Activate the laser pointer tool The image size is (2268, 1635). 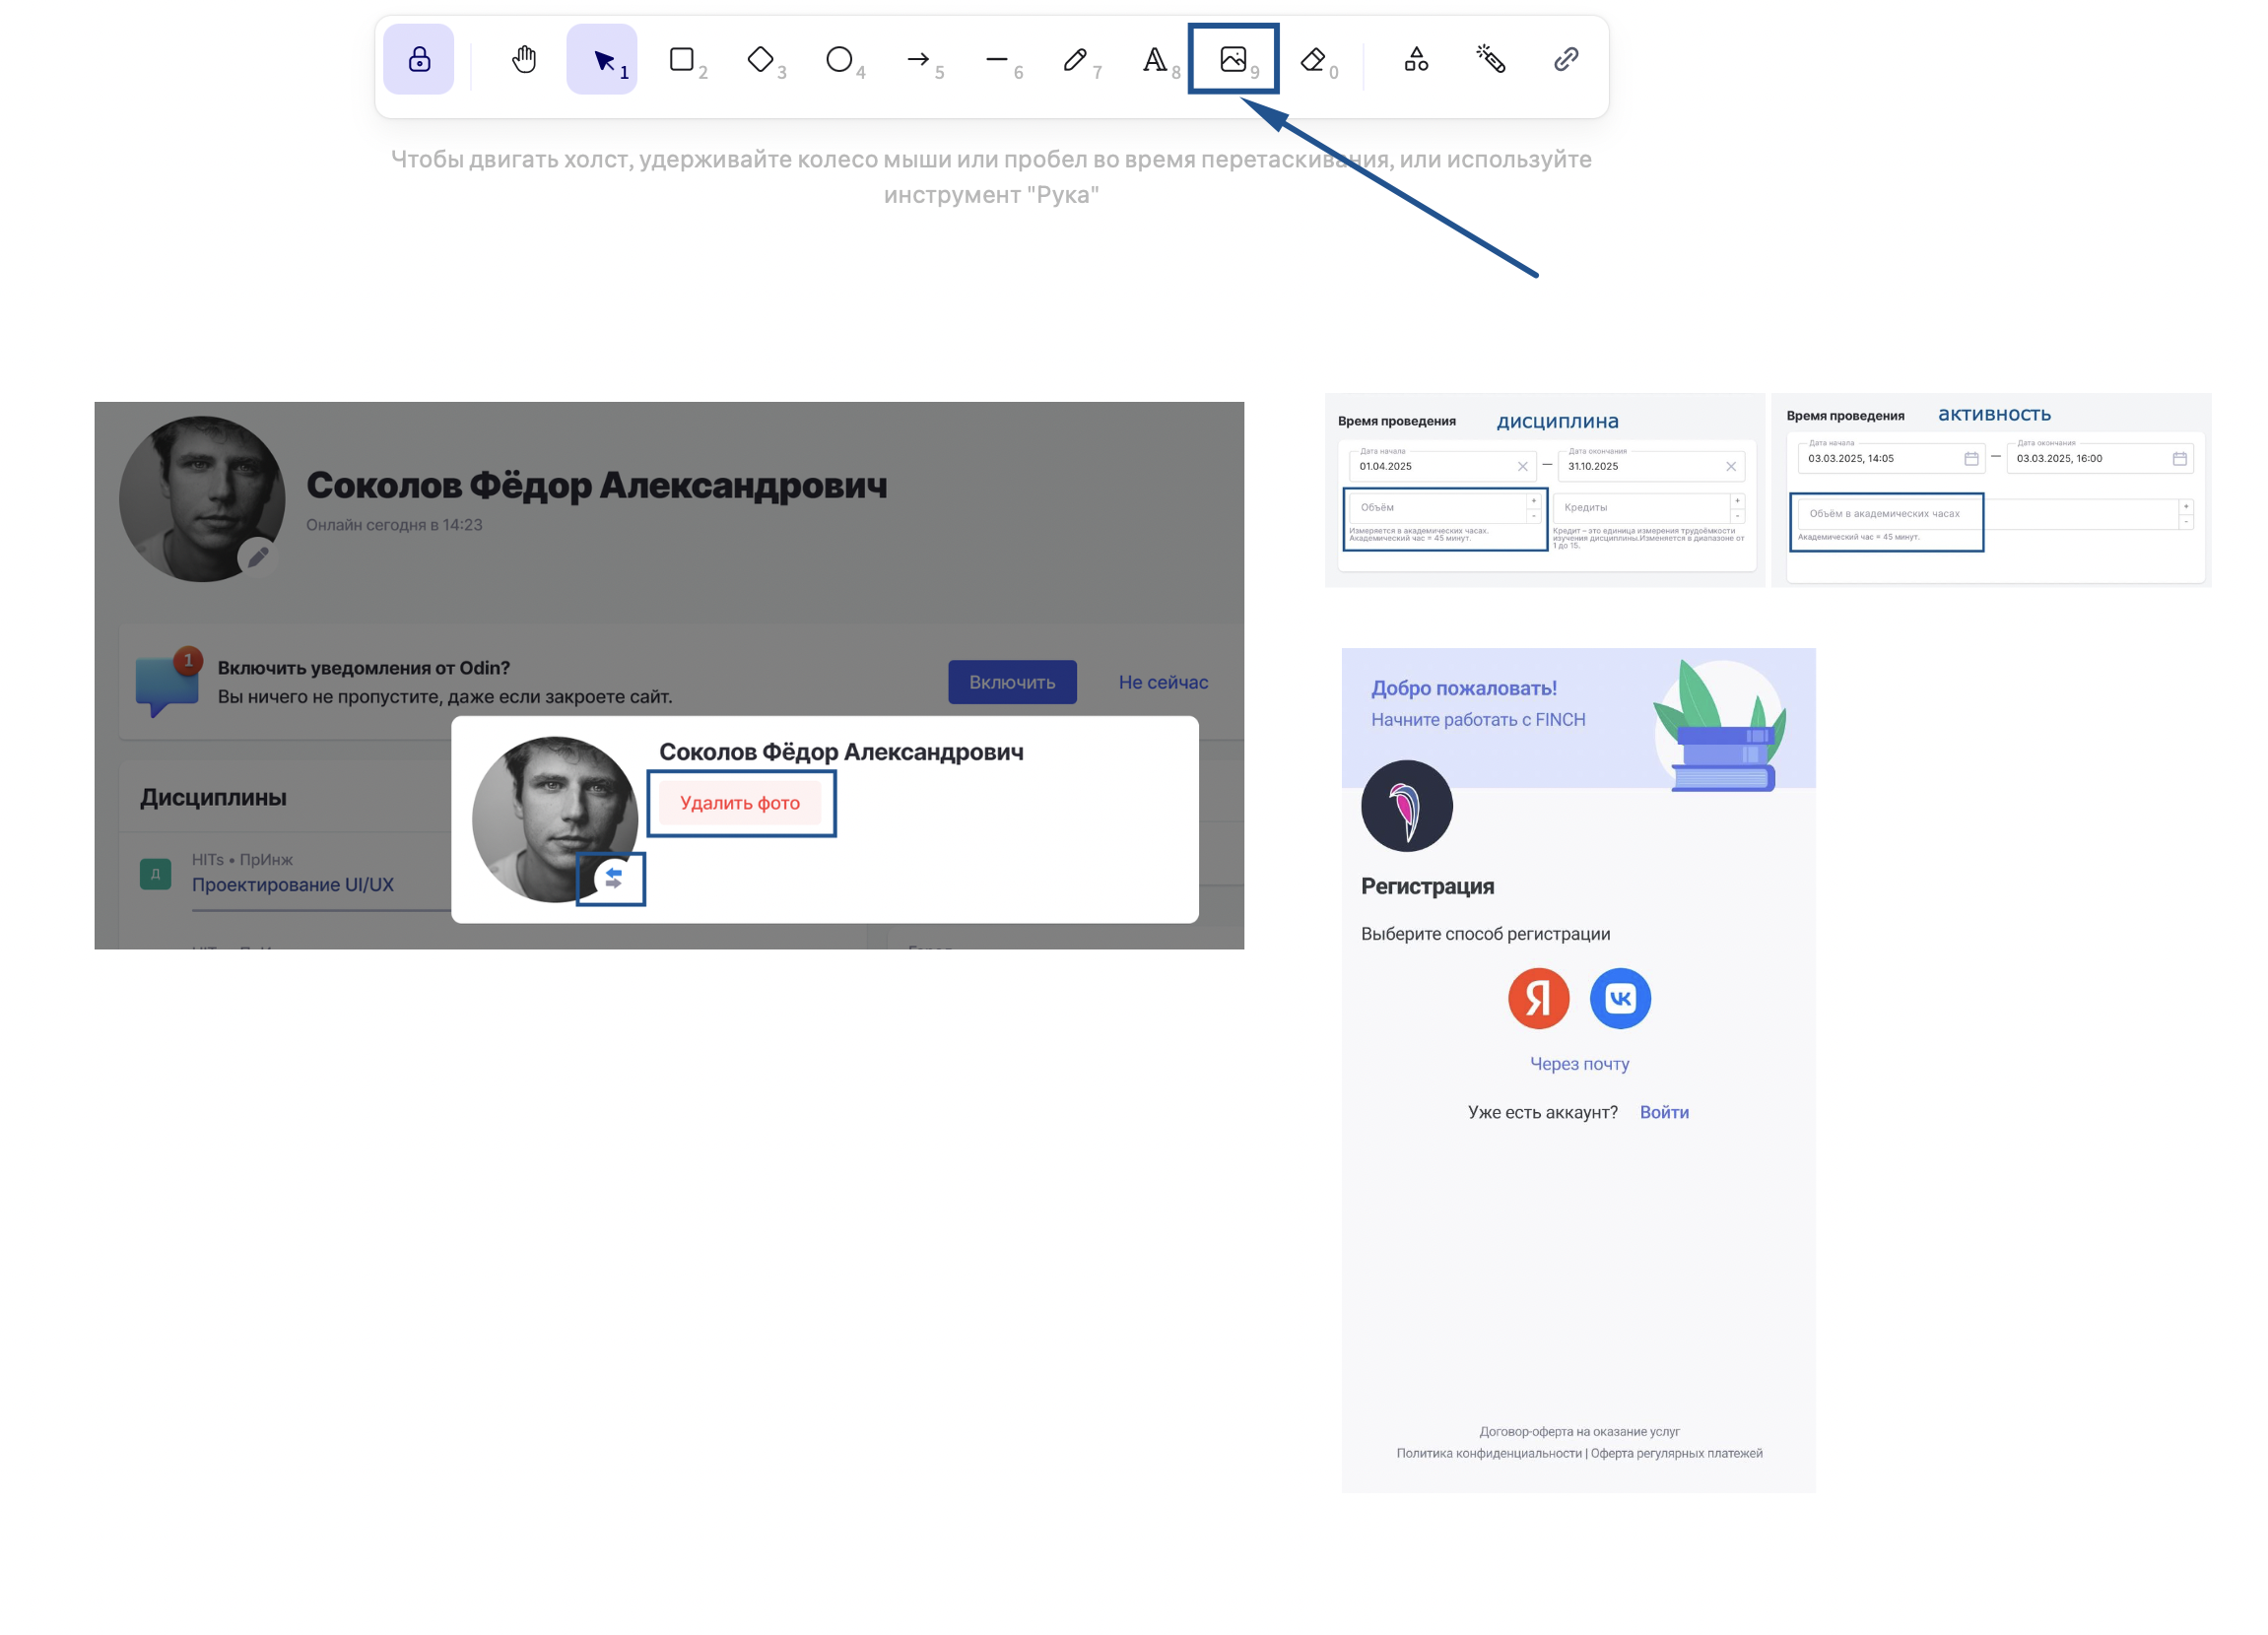(x=1491, y=59)
